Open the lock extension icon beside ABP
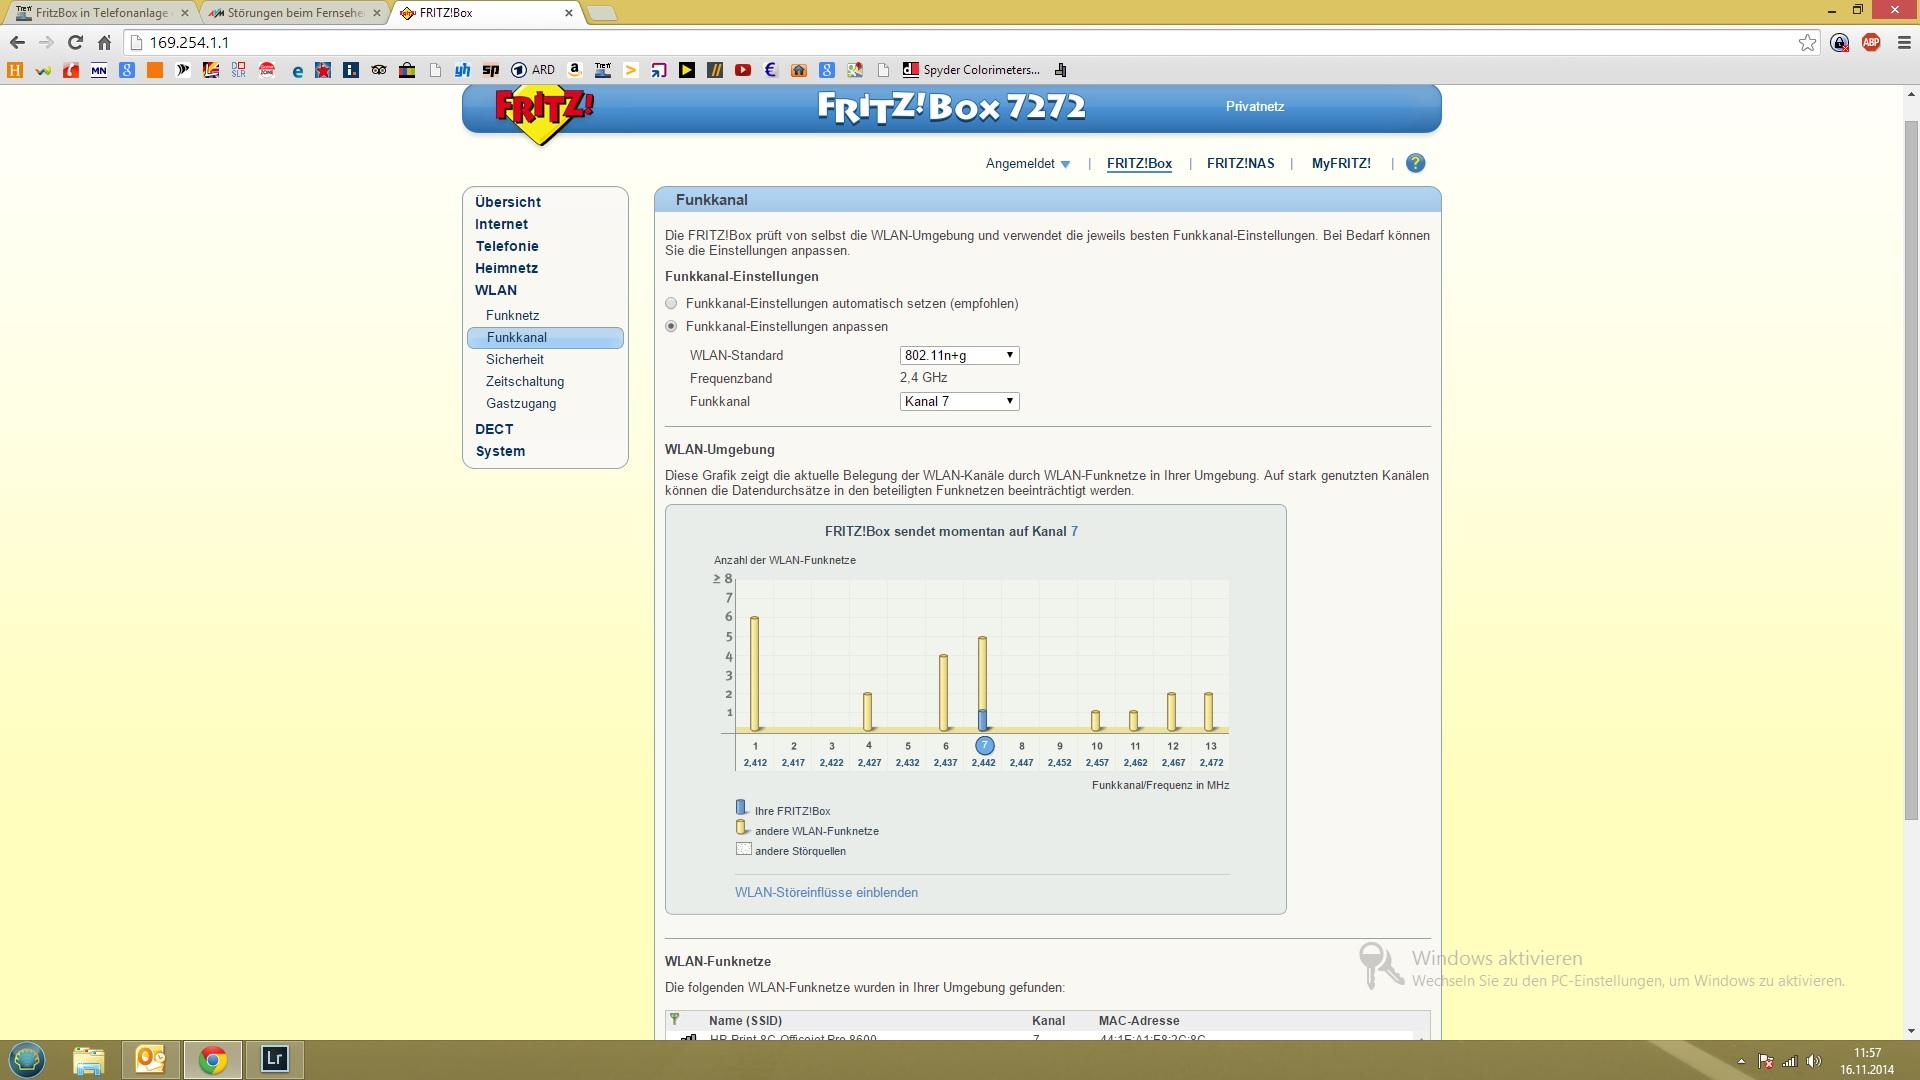The width and height of the screenshot is (1920, 1080). coord(1839,42)
